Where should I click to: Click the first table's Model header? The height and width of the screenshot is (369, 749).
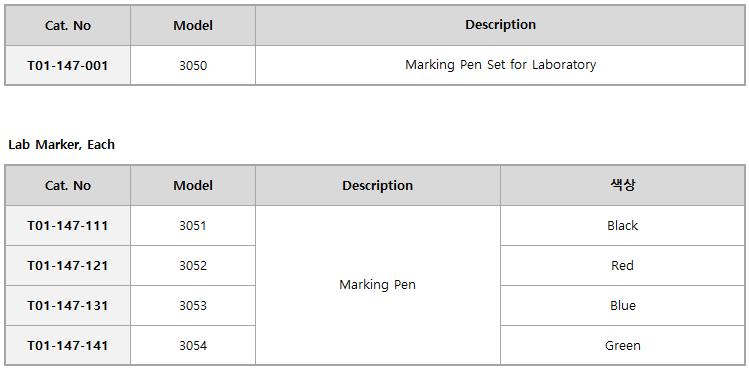click(193, 25)
